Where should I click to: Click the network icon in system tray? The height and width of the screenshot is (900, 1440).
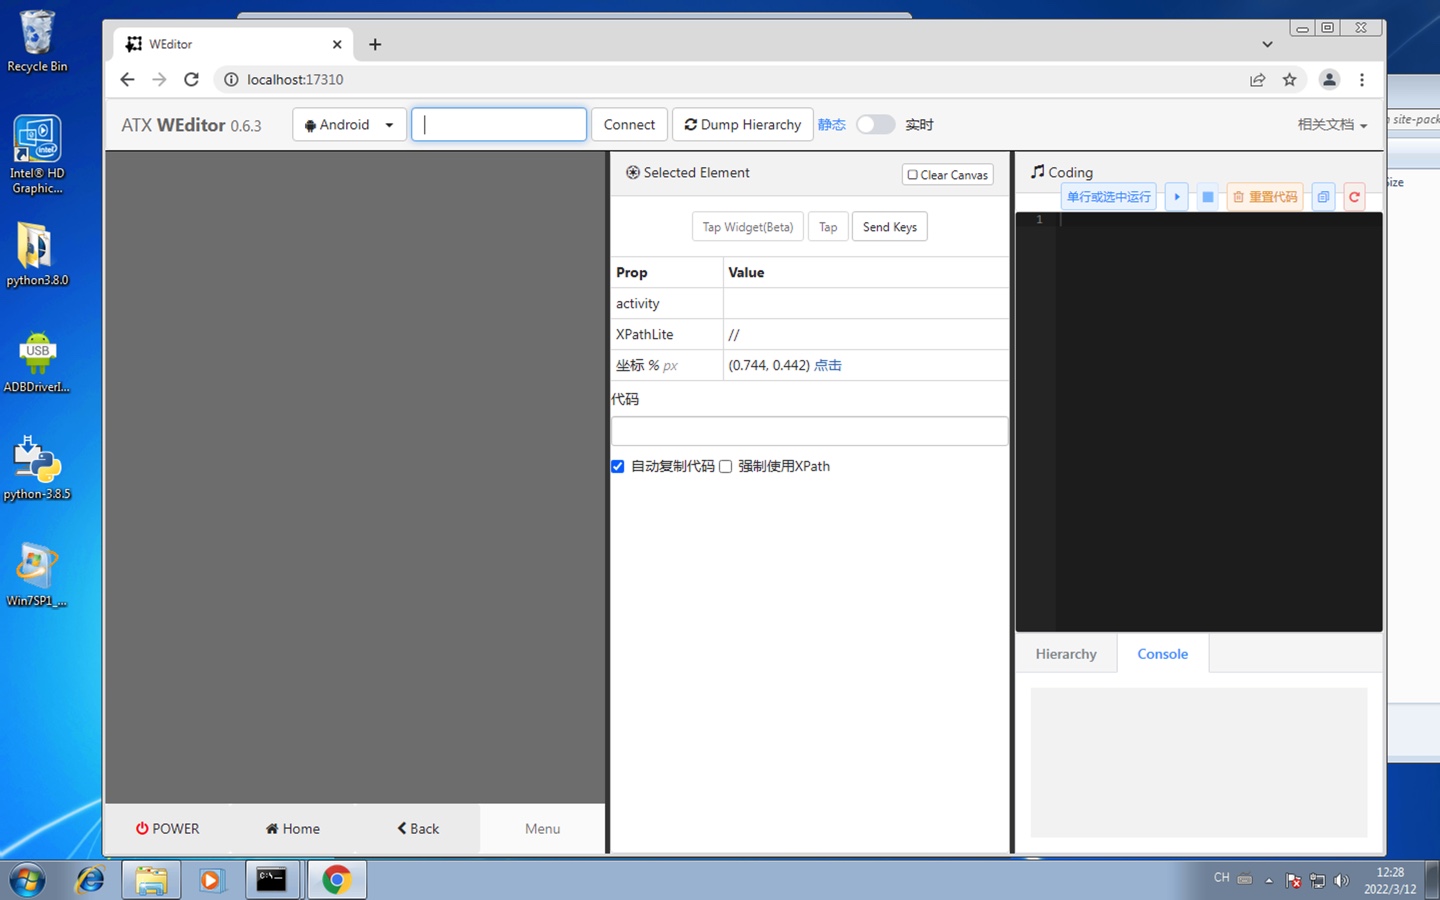[x=1318, y=880]
